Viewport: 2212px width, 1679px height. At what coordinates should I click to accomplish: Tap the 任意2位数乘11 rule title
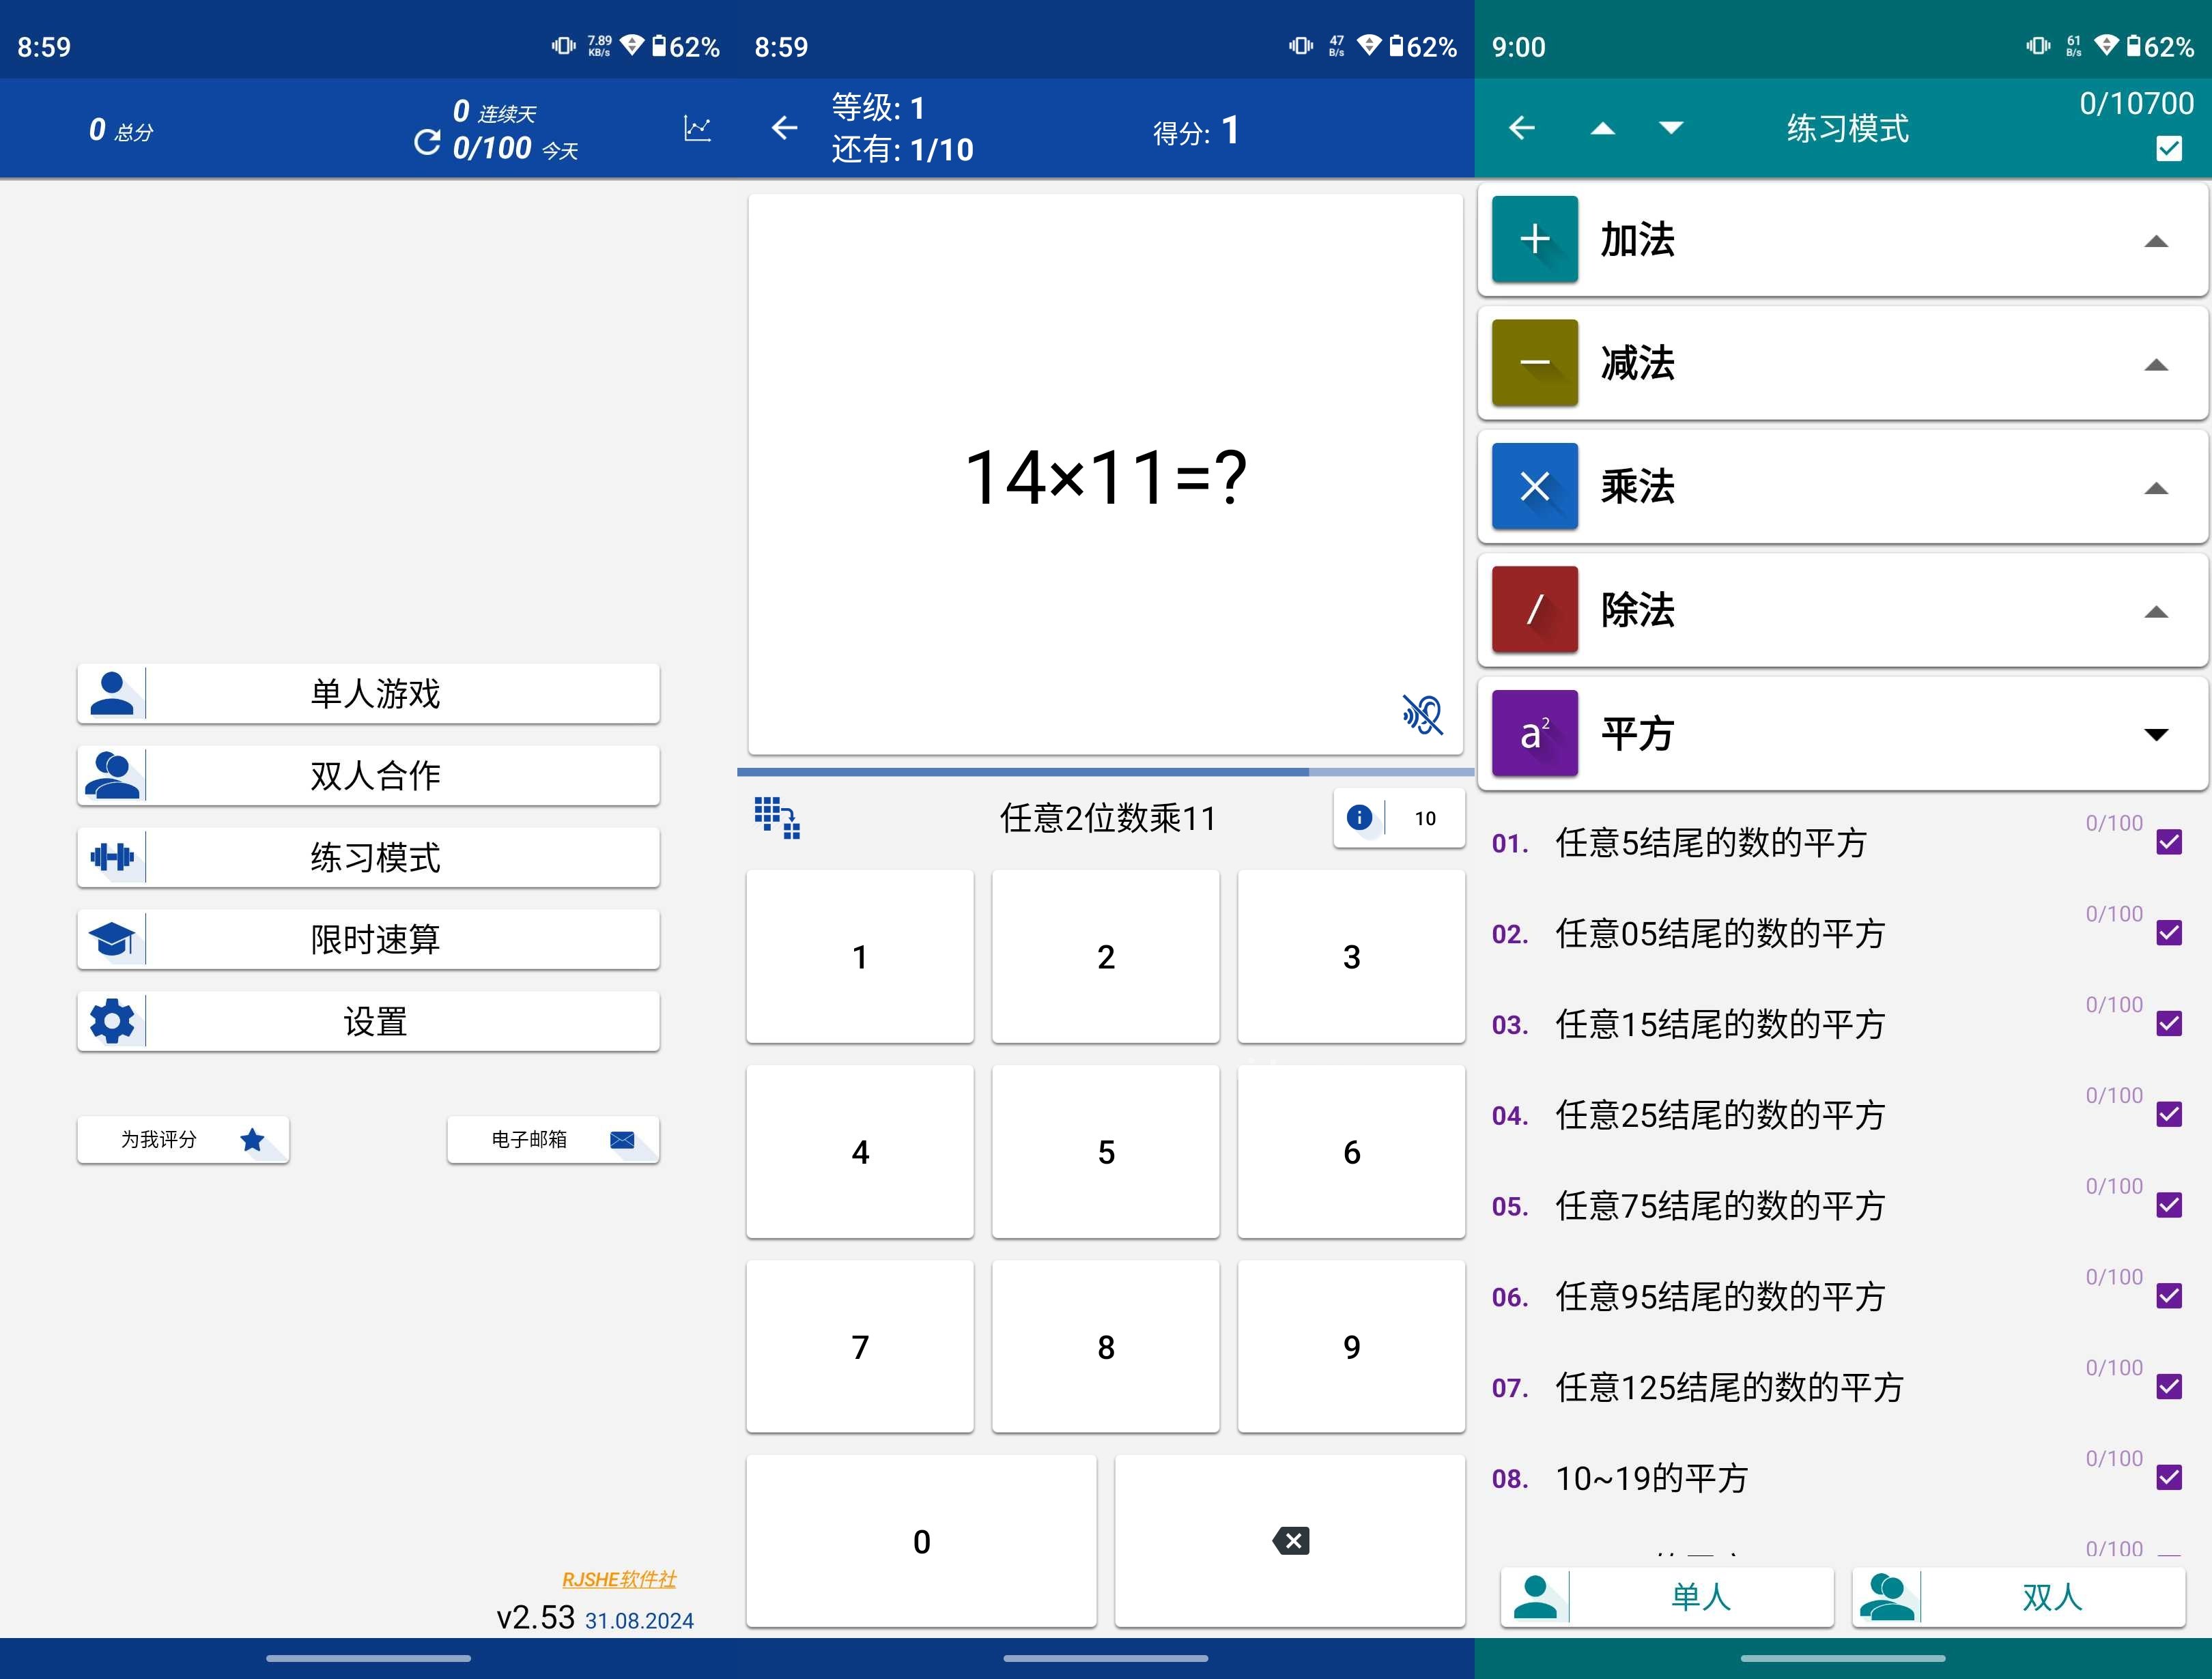click(x=1108, y=818)
